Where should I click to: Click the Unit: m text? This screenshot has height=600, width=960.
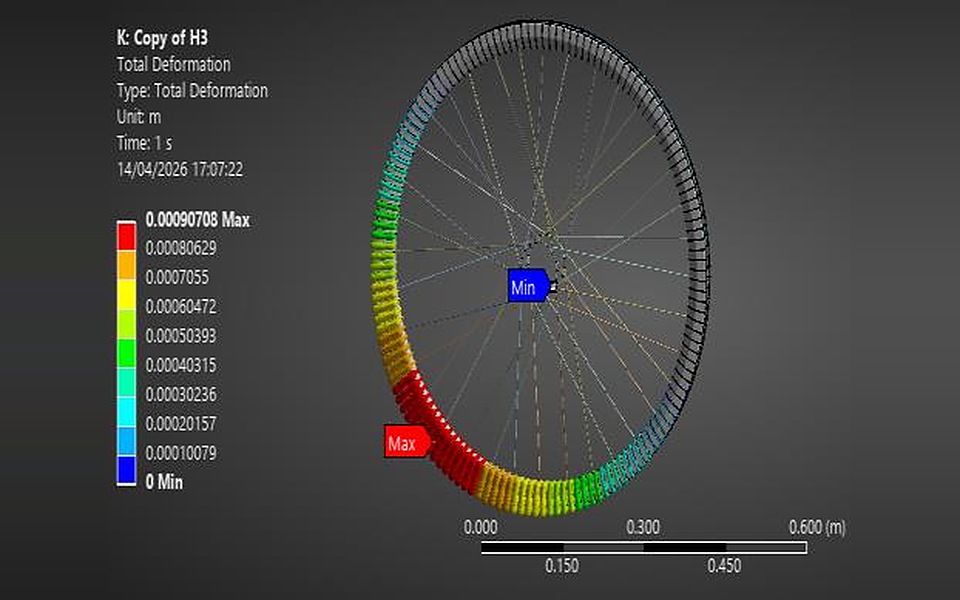click(139, 116)
